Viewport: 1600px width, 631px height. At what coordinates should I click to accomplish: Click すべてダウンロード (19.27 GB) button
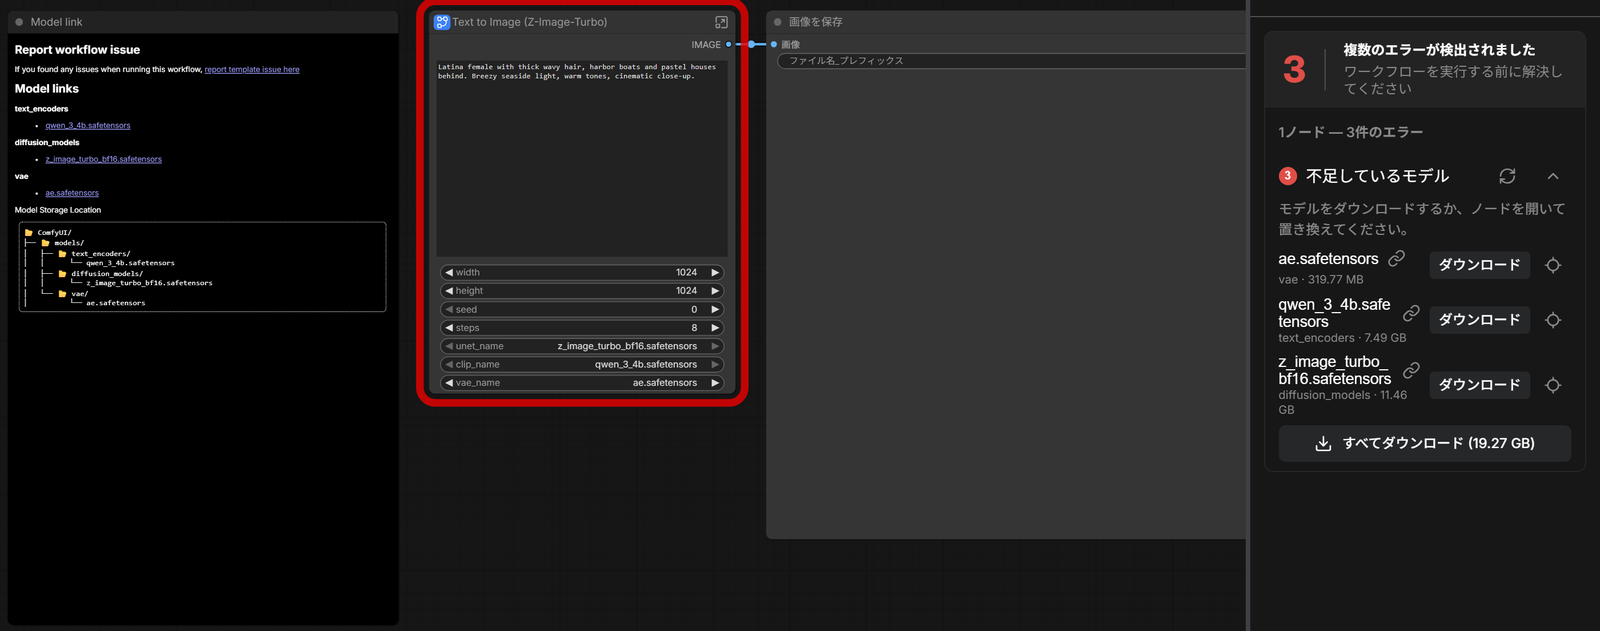(1425, 443)
